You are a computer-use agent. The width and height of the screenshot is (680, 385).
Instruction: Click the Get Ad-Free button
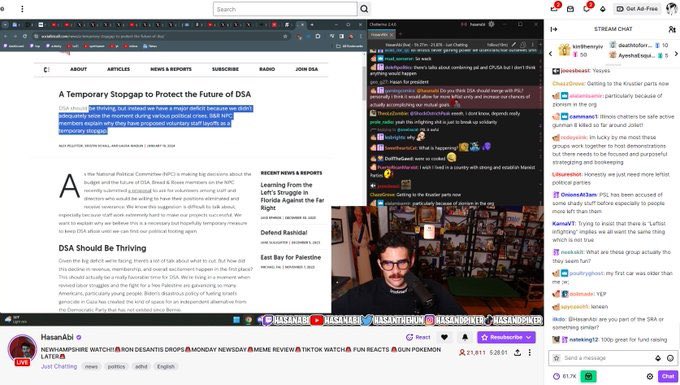pos(637,9)
